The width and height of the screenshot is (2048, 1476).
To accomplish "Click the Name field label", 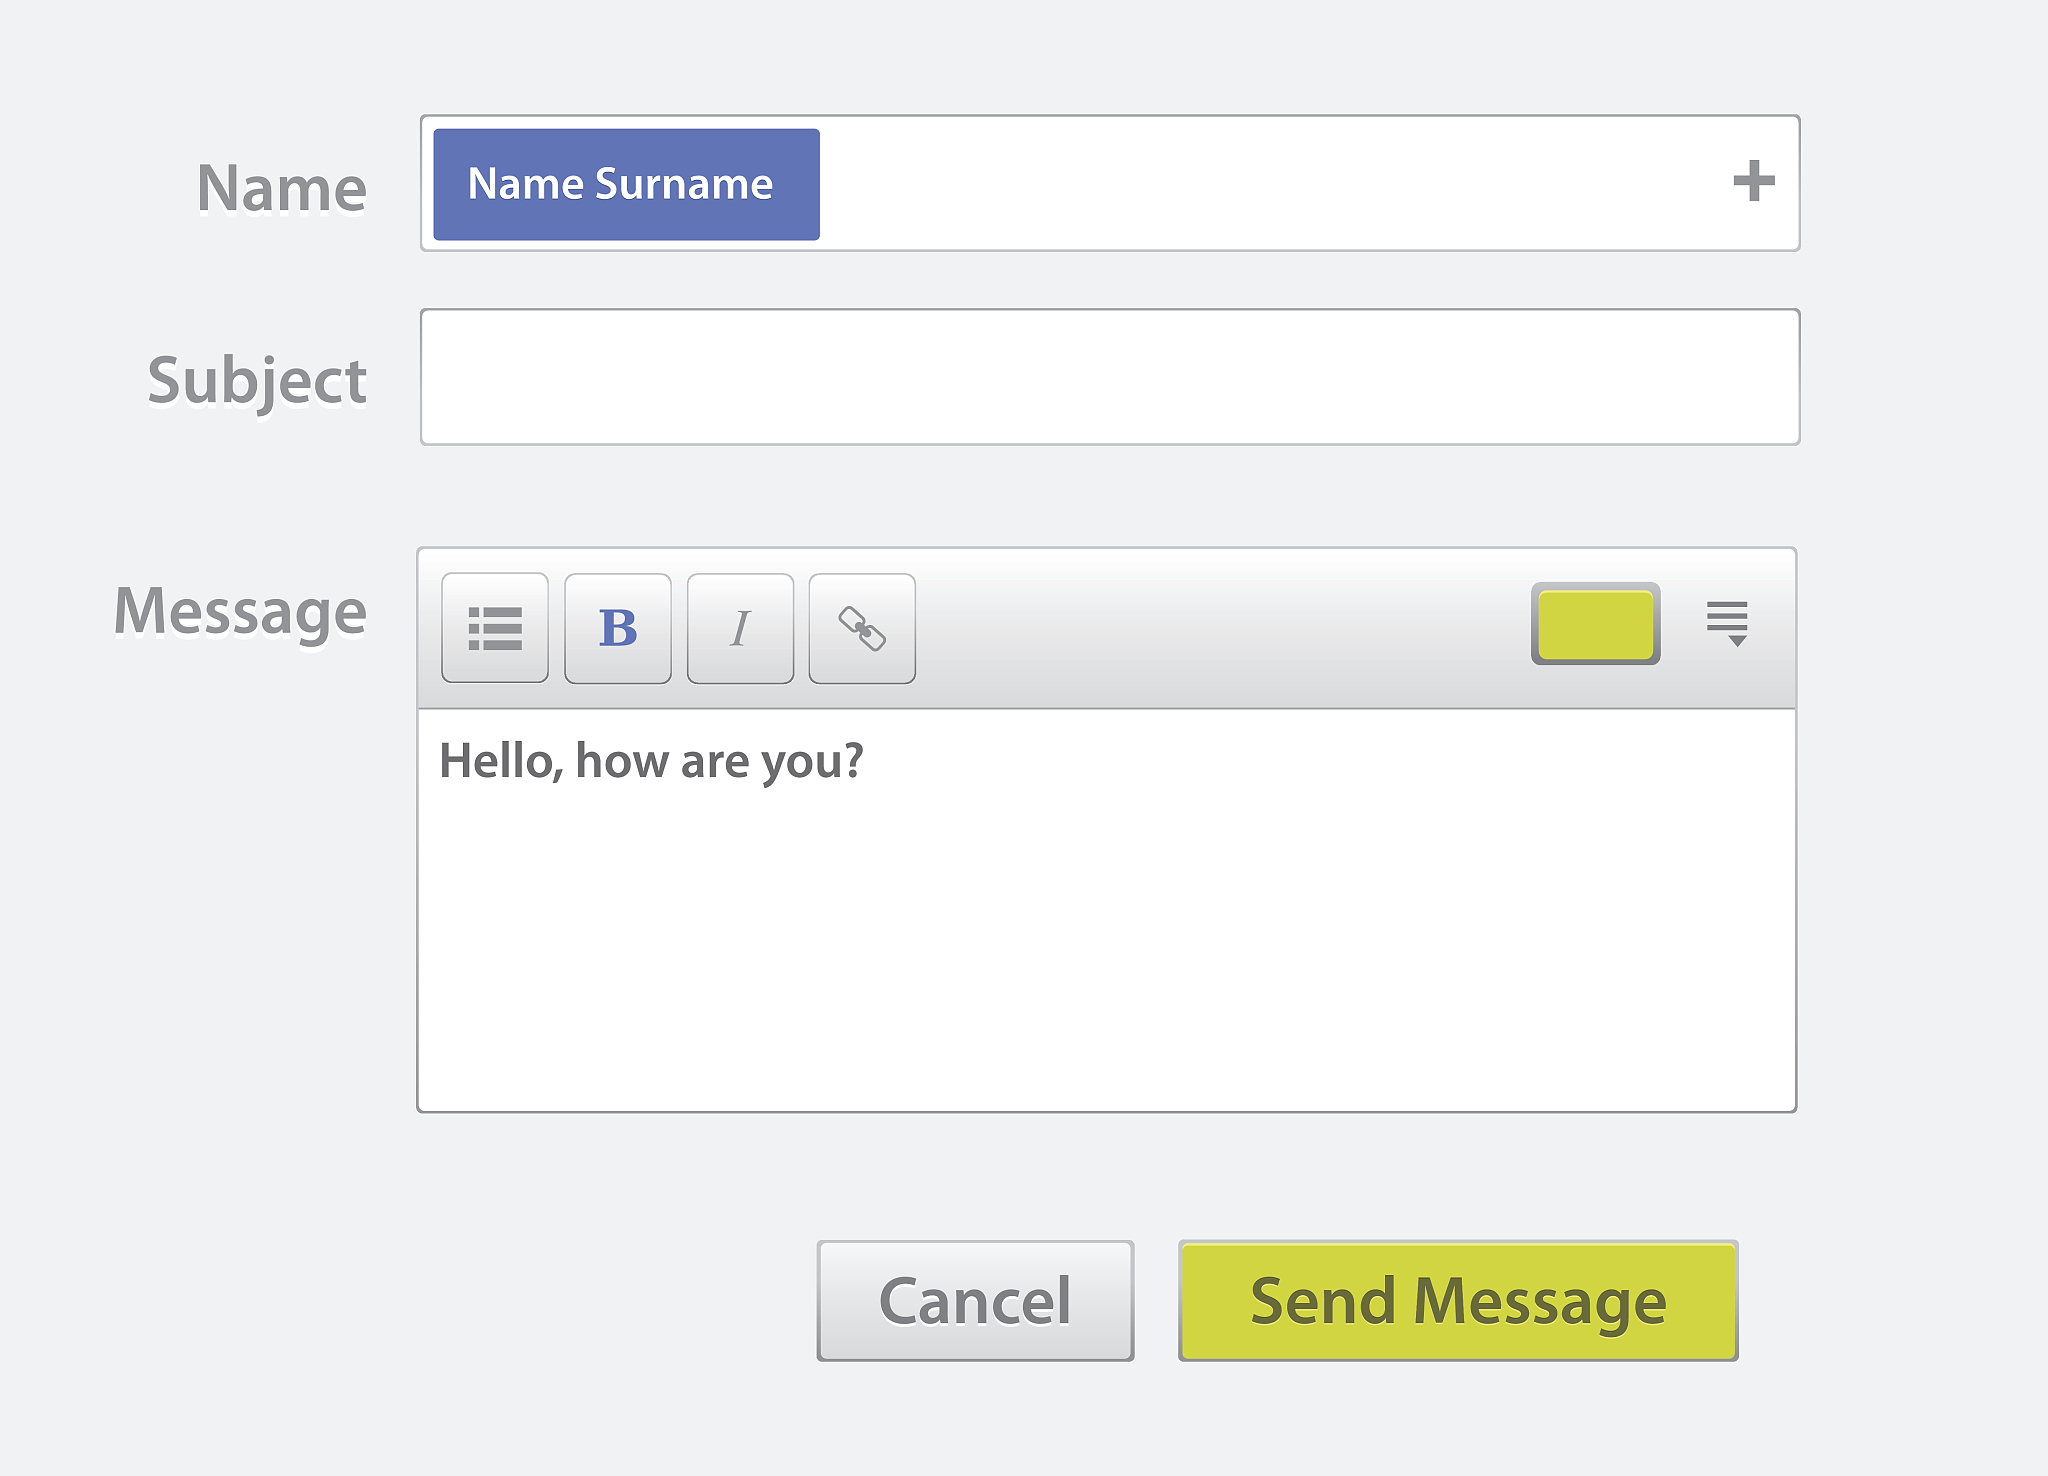I will [282, 188].
